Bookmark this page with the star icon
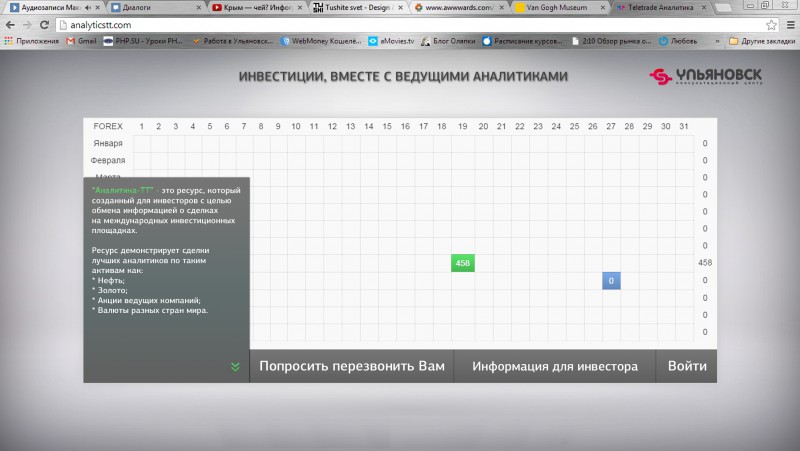The width and height of the screenshot is (800, 451). point(771,25)
